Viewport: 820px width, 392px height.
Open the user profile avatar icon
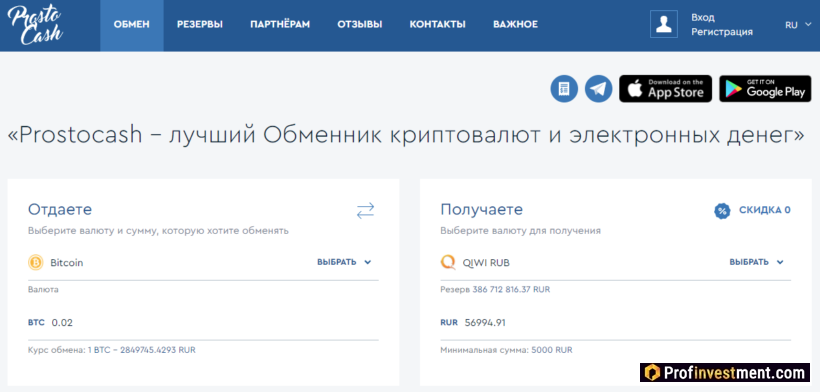click(x=664, y=24)
